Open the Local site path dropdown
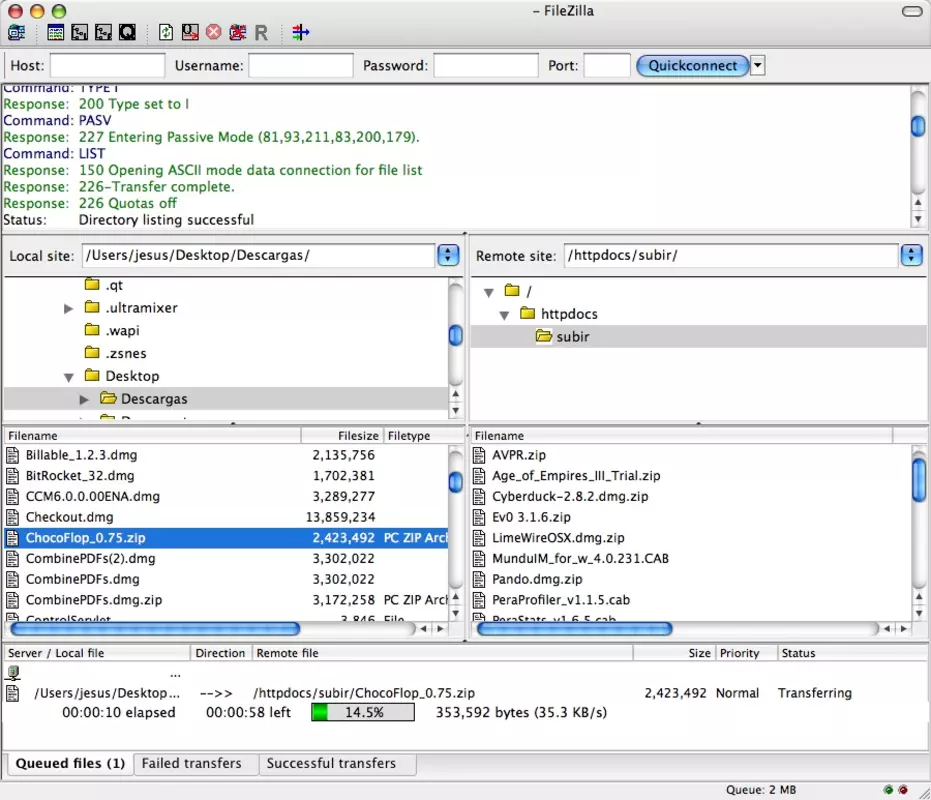The height and width of the screenshot is (800, 931). pos(448,255)
